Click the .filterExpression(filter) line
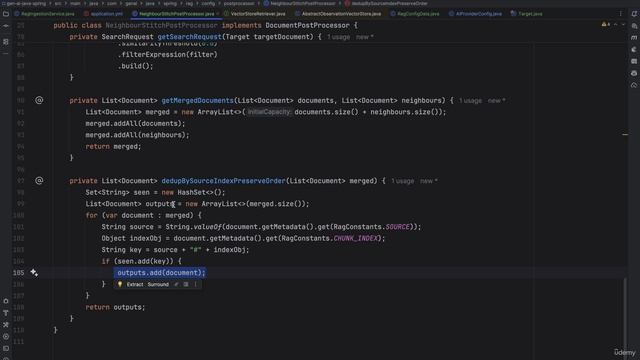This screenshot has height=360, width=640. click(167, 55)
